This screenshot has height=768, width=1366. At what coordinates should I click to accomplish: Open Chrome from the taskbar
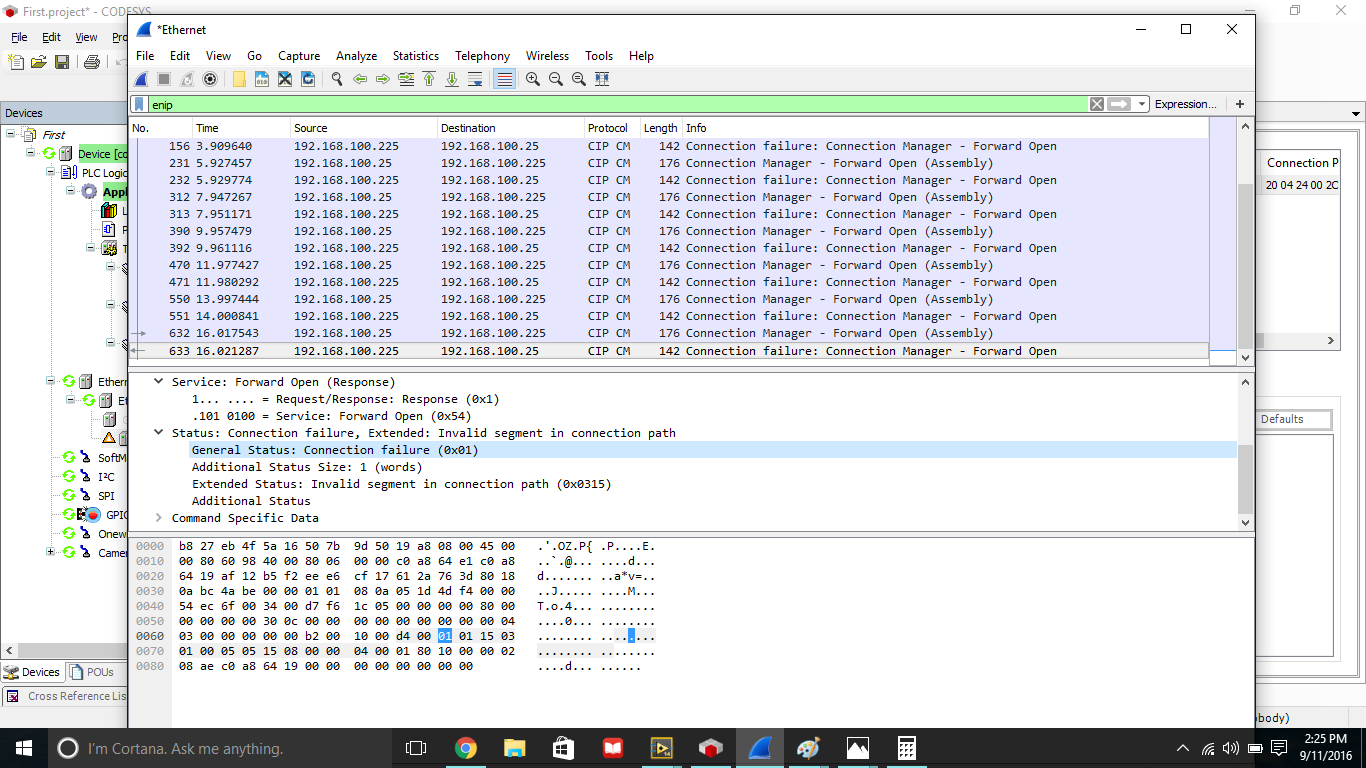tap(465, 748)
